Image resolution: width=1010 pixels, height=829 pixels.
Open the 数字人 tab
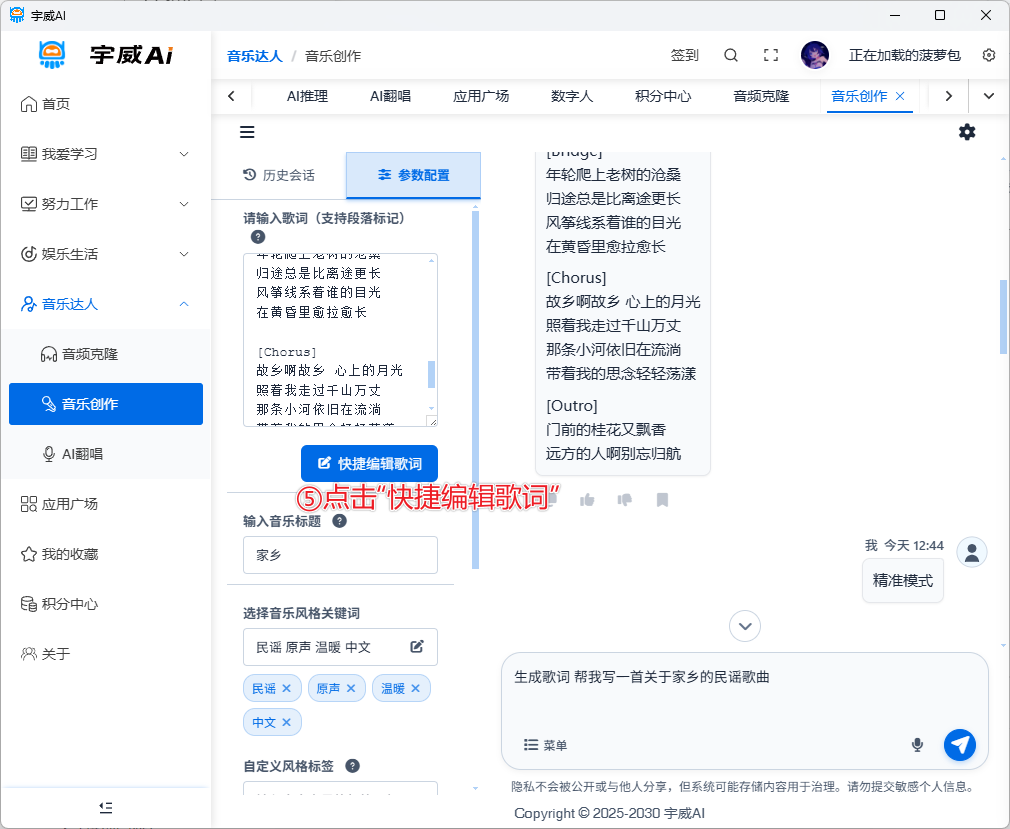pyautogui.click(x=572, y=96)
